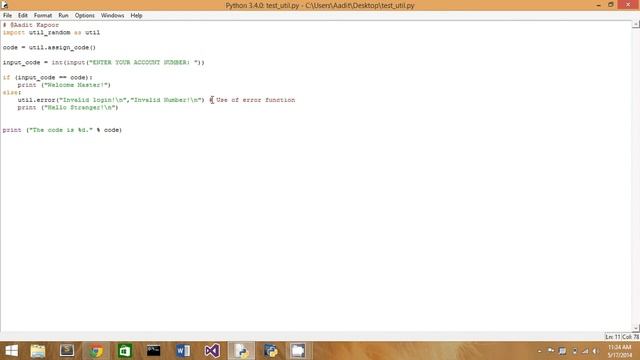The image size is (640, 360).
Task: Switch to the Python IDLE taskbar icon
Action: coord(270,351)
